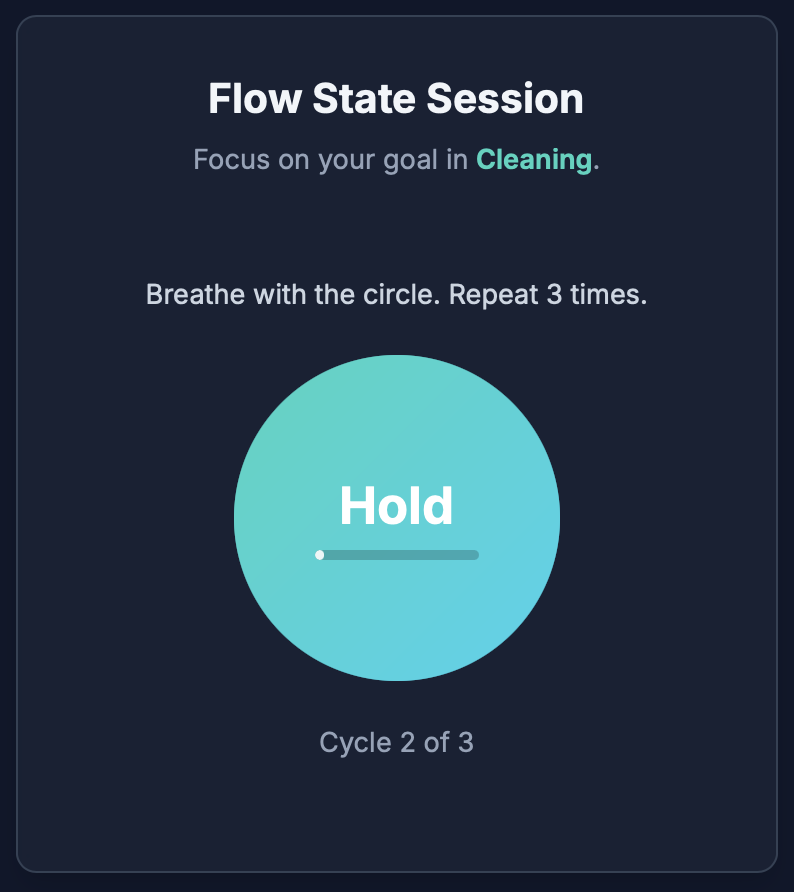
Task: Click the white dot on the progress bar
Action: point(320,555)
